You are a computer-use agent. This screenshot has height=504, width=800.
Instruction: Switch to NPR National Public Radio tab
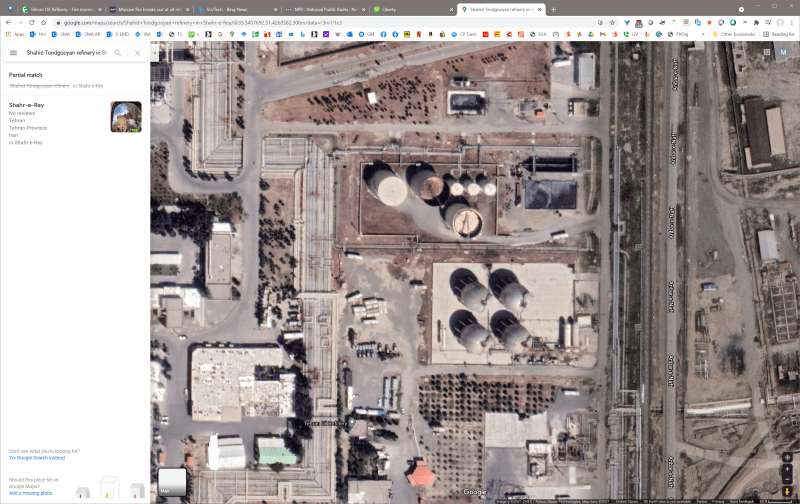tap(325, 9)
